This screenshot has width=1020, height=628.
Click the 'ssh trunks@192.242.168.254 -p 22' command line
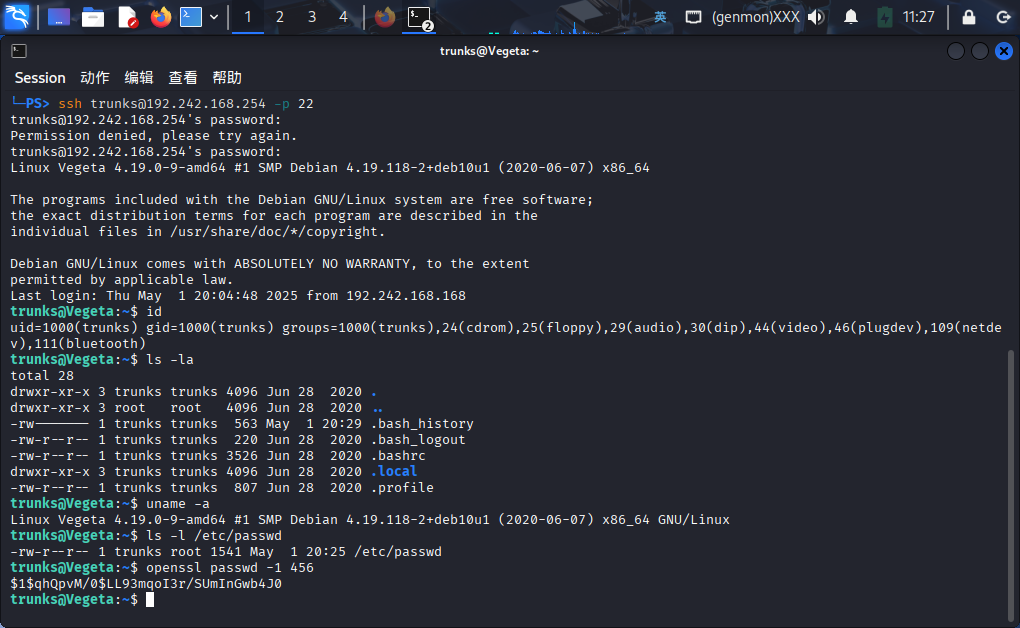click(x=186, y=103)
